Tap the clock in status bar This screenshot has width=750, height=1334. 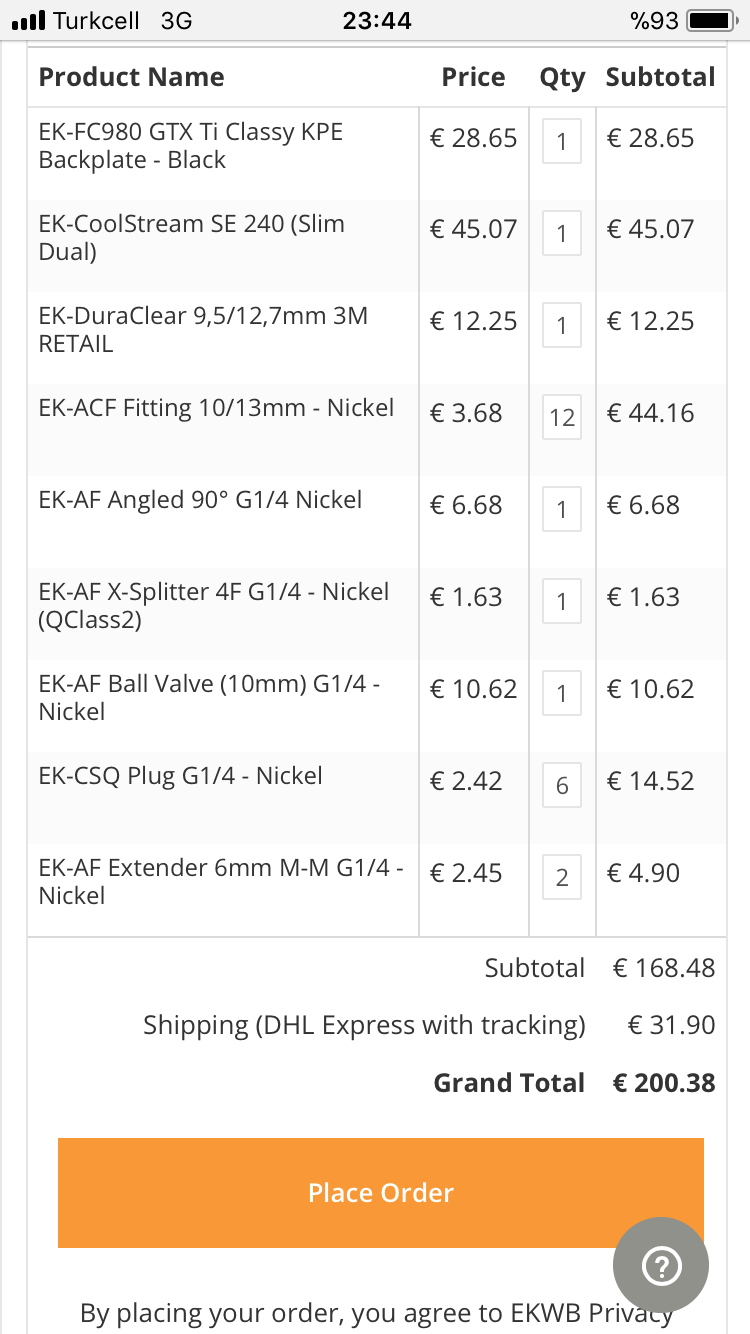tap(377, 20)
